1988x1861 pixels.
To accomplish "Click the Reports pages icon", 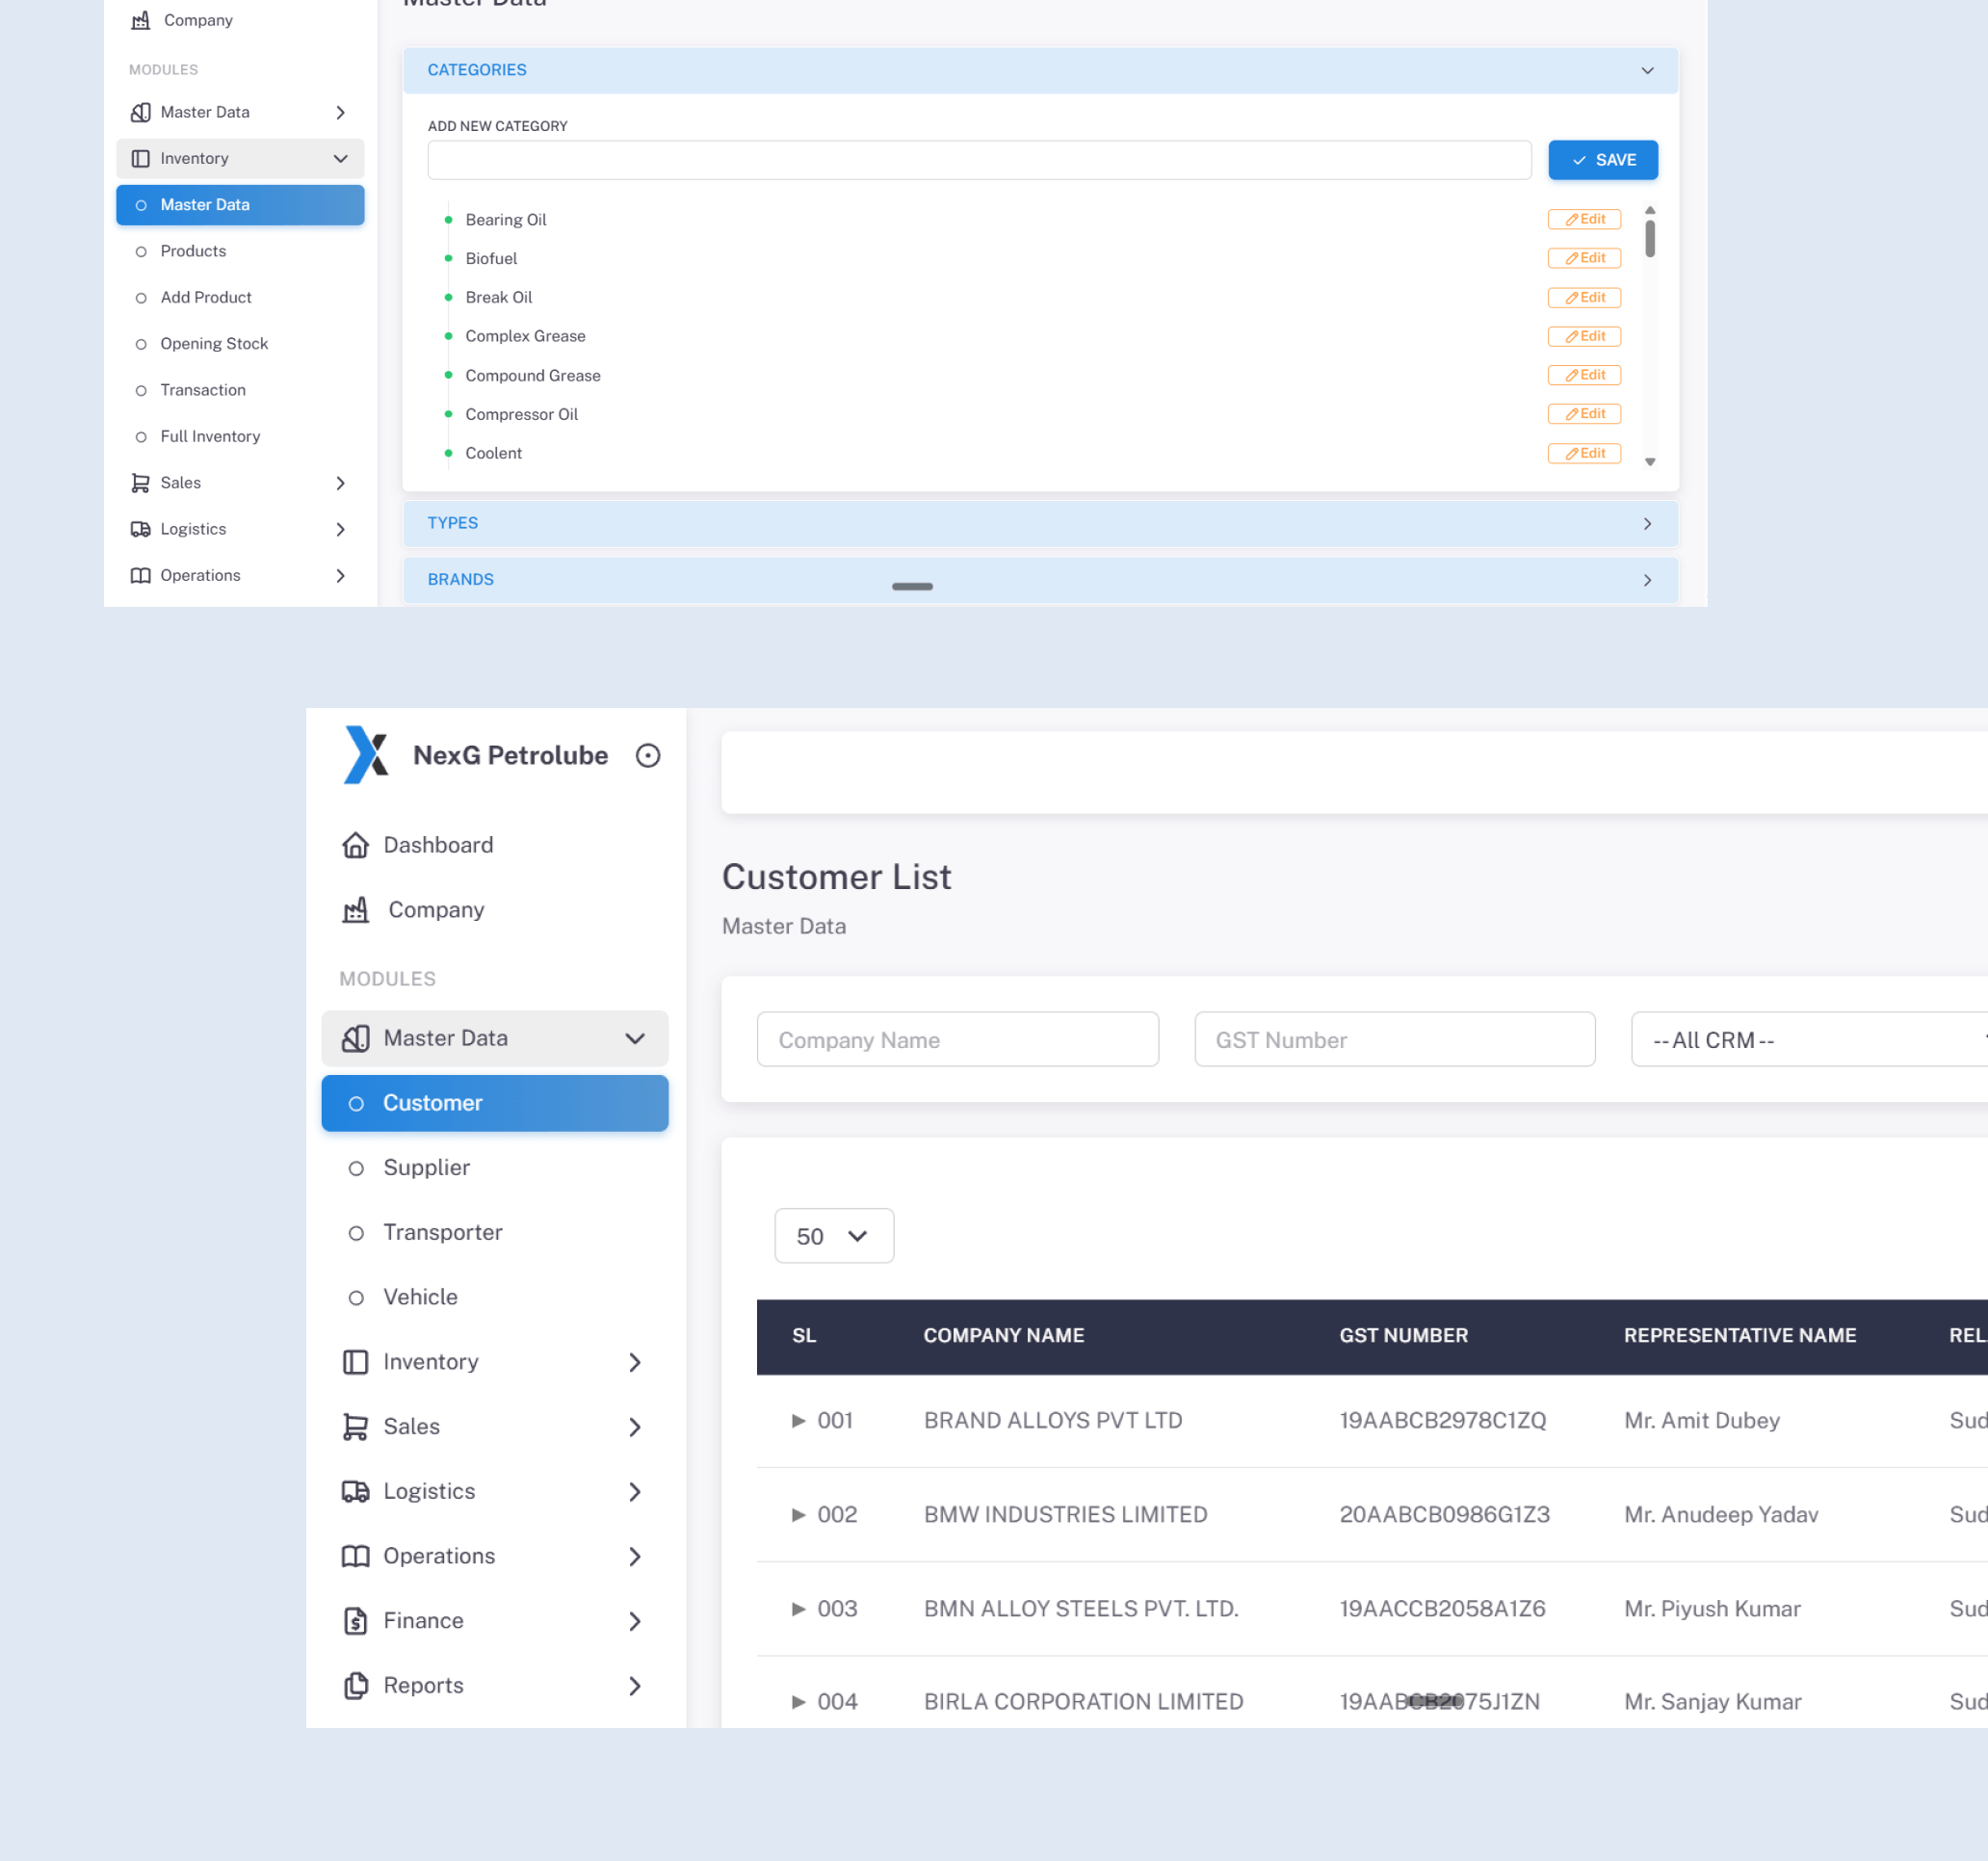I will pos(355,1685).
